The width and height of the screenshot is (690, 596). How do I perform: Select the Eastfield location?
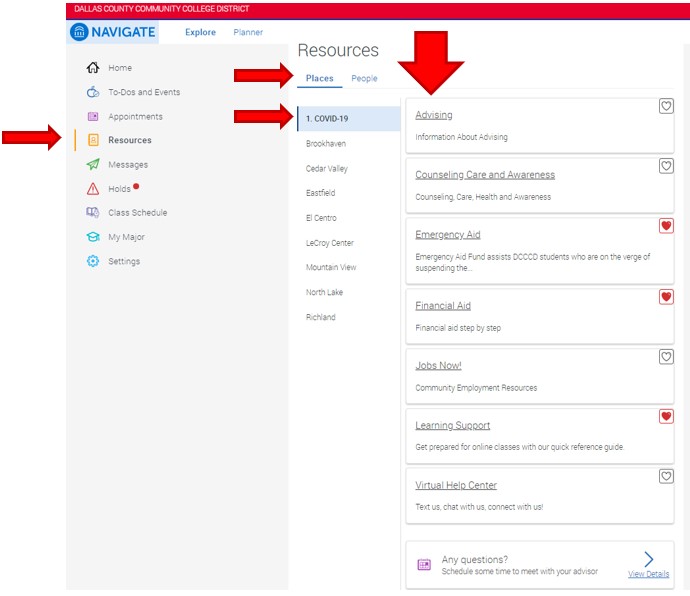(320, 193)
